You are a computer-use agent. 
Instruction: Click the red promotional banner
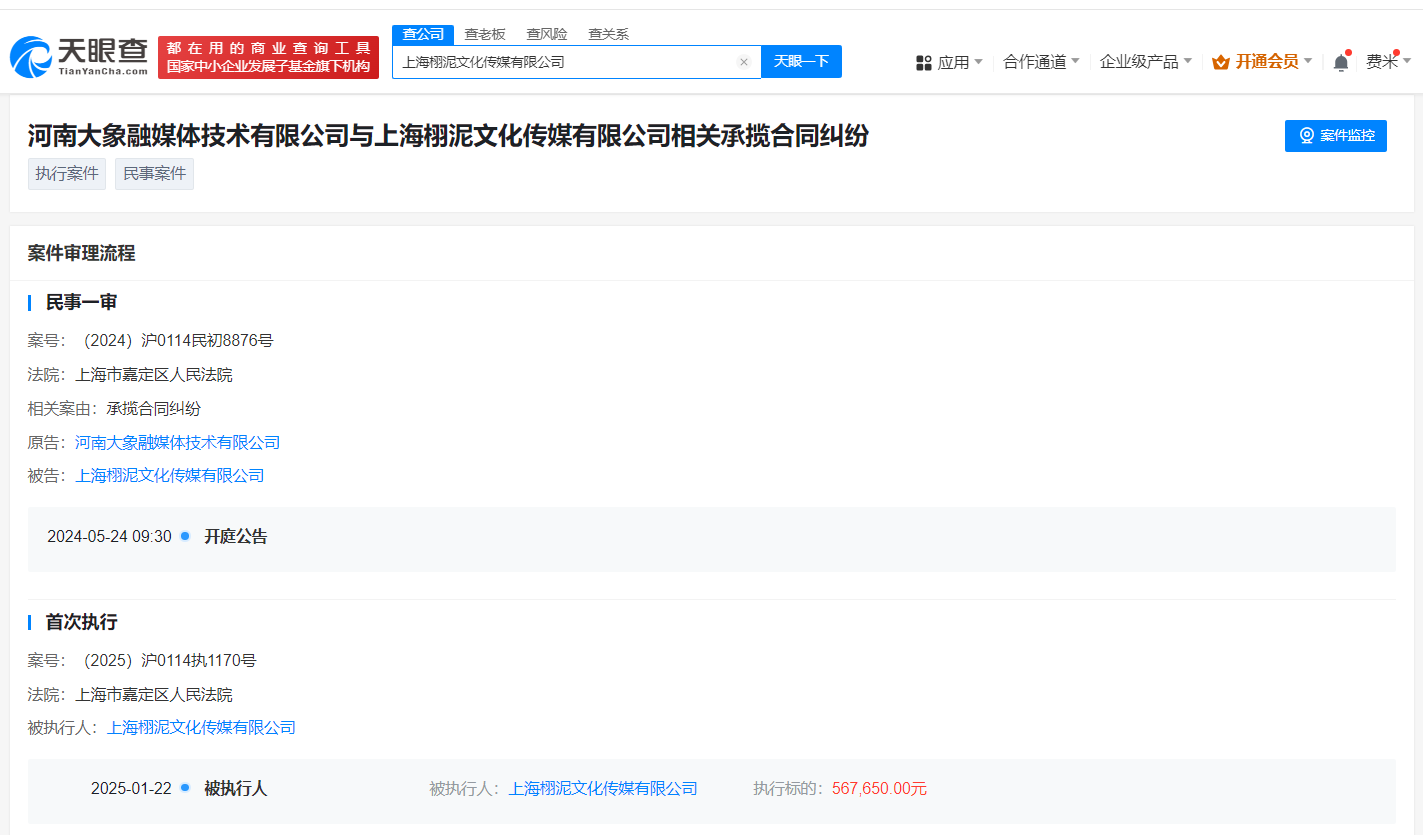pyautogui.click(x=268, y=57)
